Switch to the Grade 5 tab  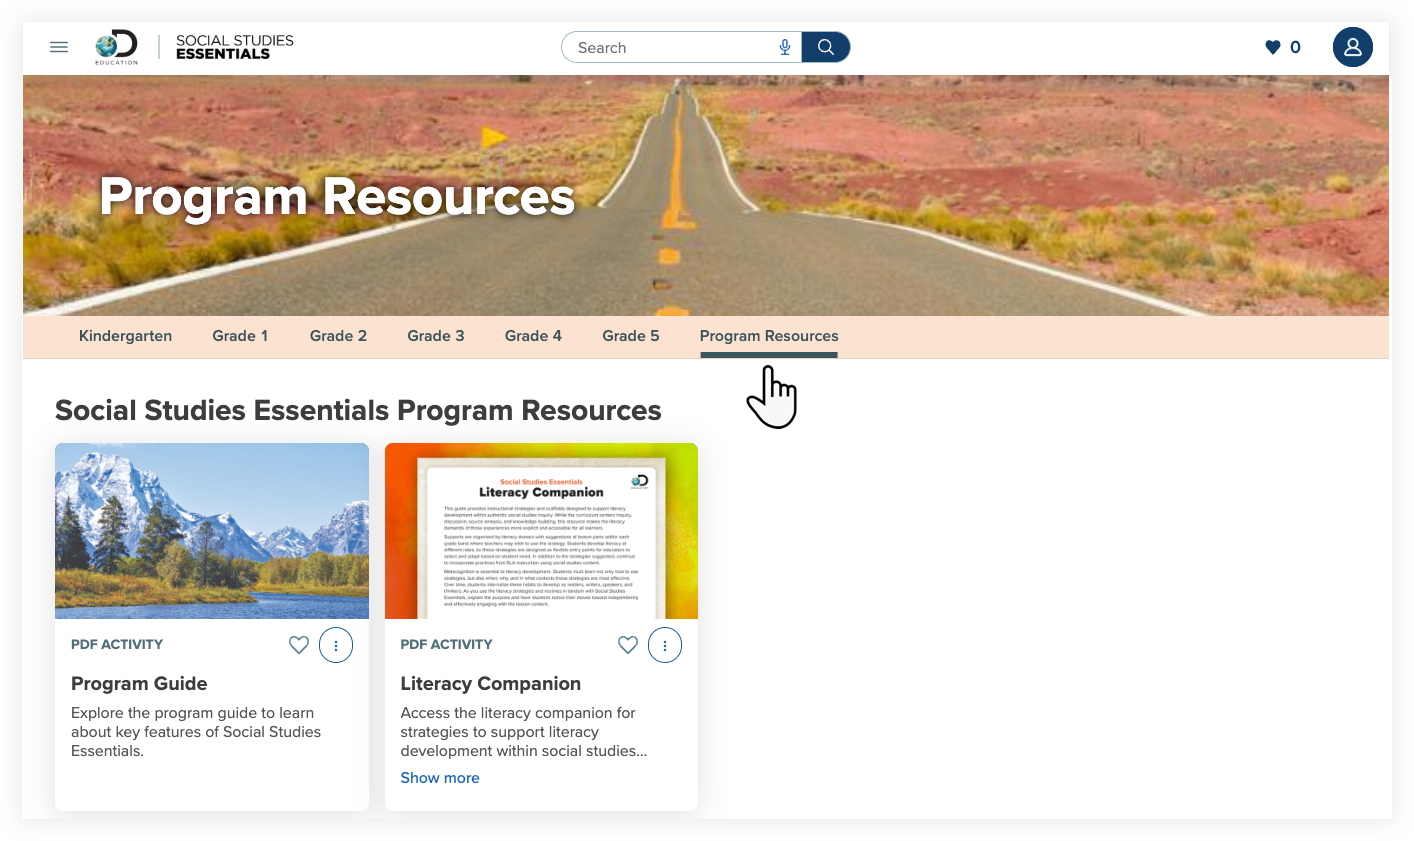[x=631, y=336]
